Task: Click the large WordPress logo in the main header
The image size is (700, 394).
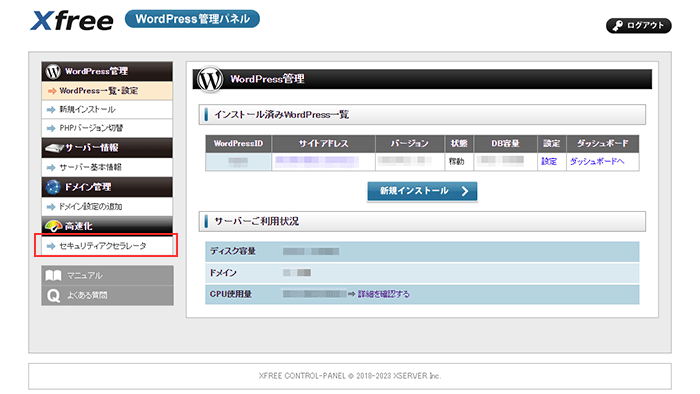Action: [210, 80]
